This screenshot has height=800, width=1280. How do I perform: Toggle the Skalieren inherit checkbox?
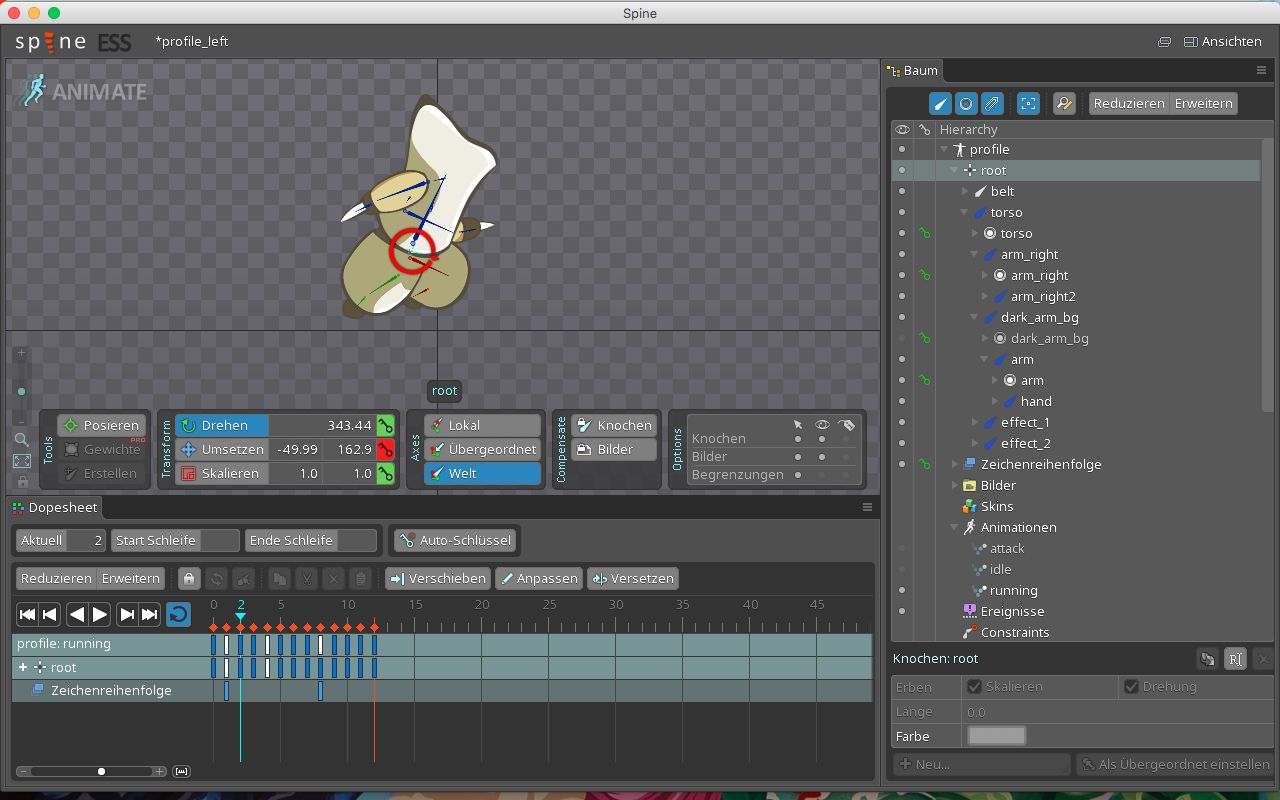click(974, 687)
